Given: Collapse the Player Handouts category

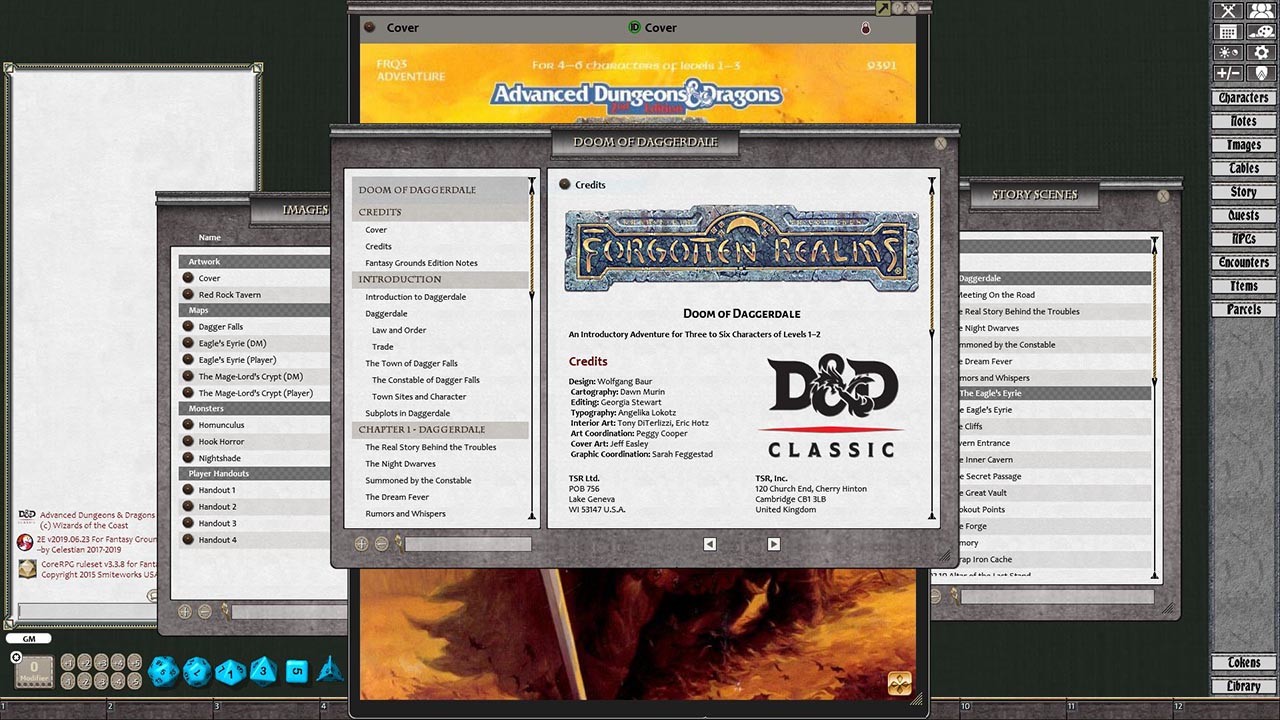Looking at the screenshot, I should pos(254,474).
